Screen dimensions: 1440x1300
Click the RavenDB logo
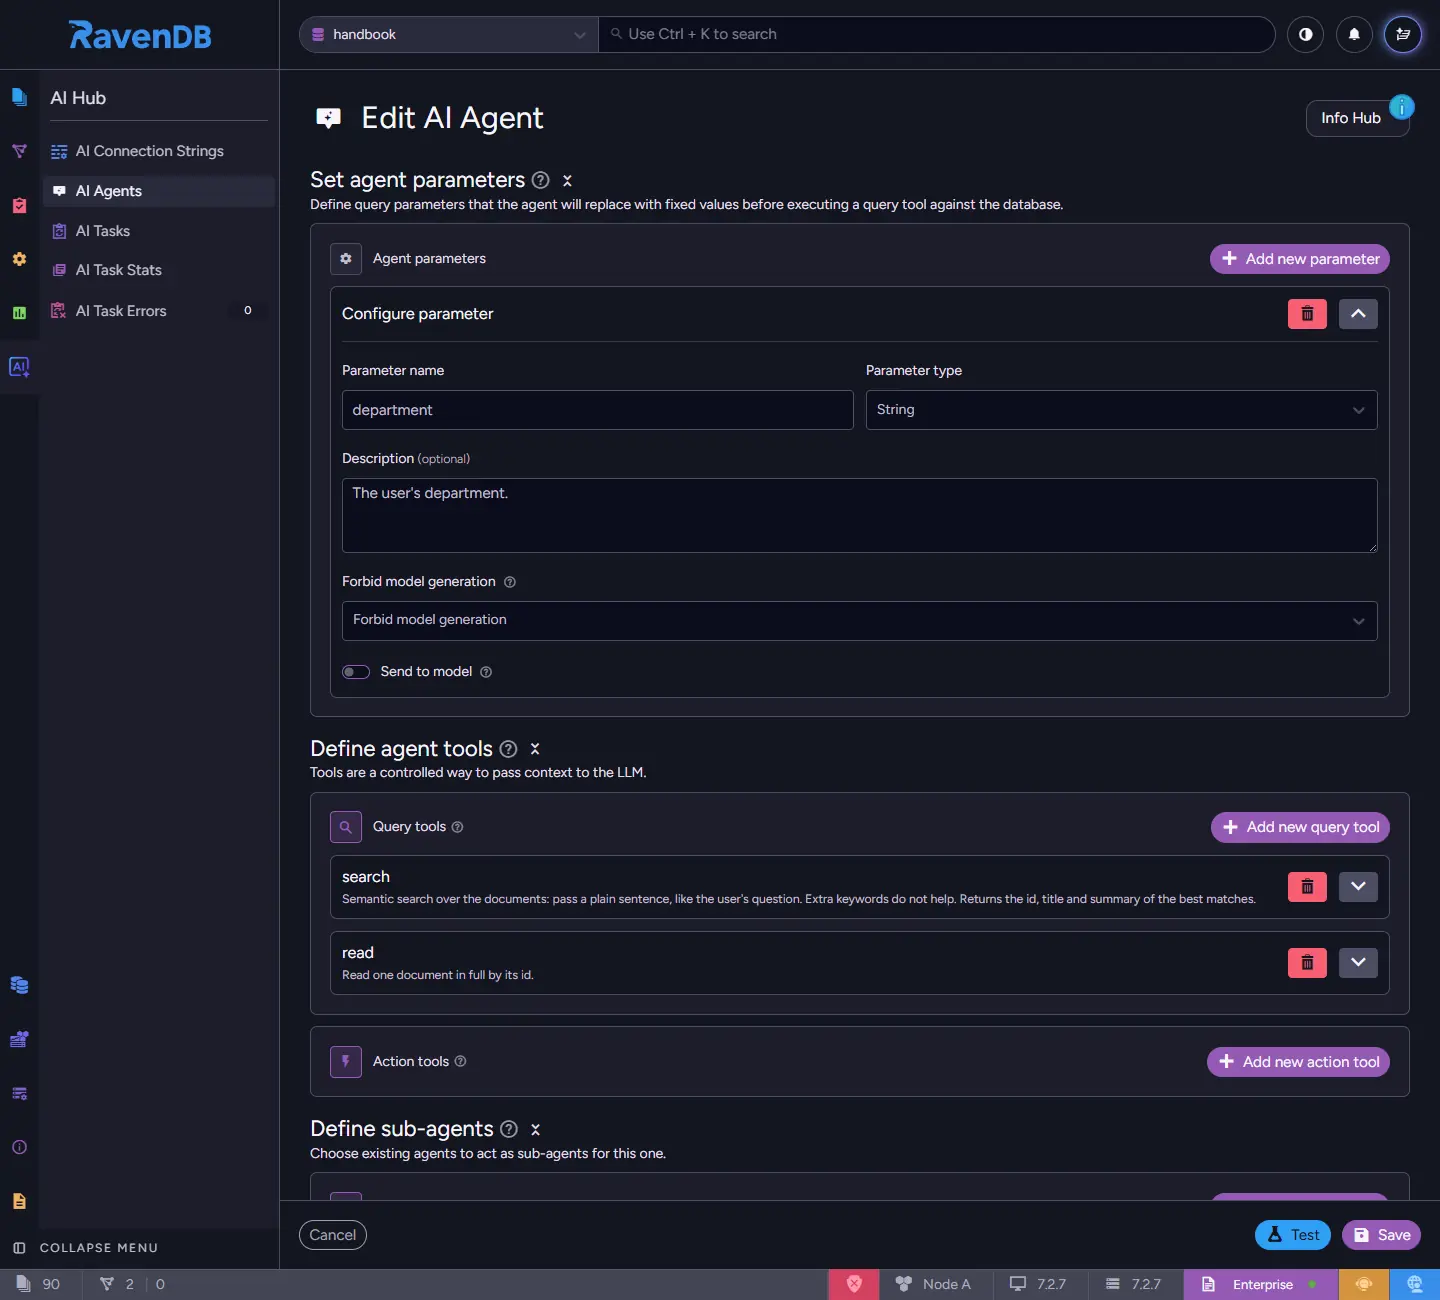(x=140, y=35)
